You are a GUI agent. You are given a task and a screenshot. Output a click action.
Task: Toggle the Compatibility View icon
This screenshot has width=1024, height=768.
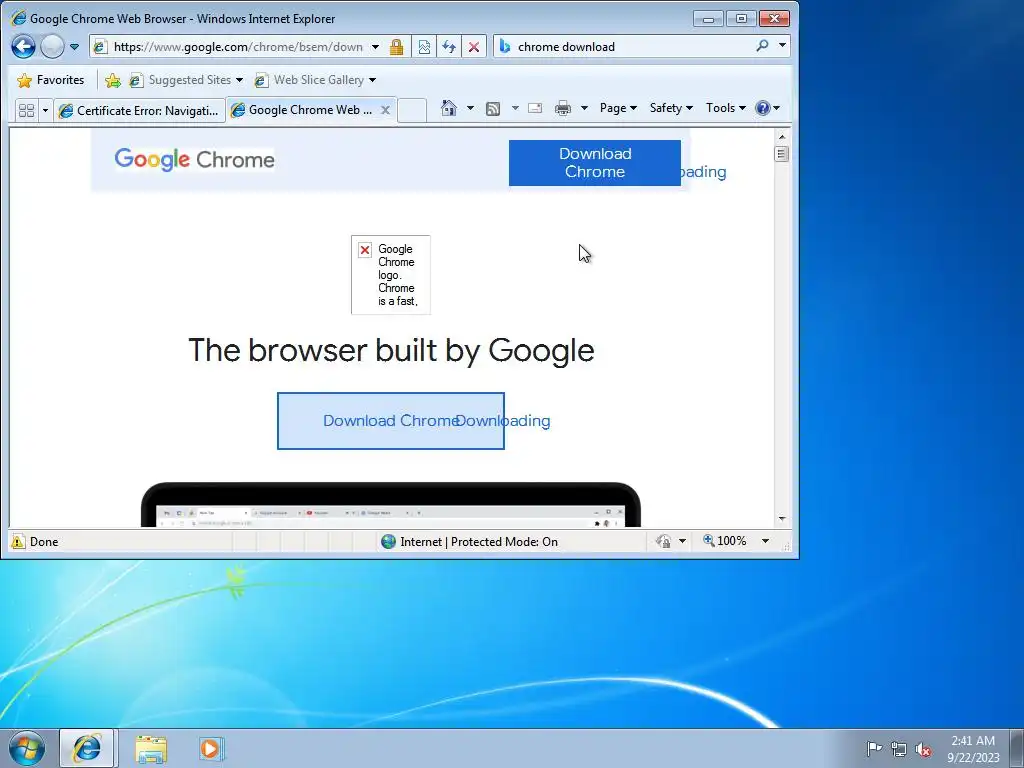click(x=424, y=47)
